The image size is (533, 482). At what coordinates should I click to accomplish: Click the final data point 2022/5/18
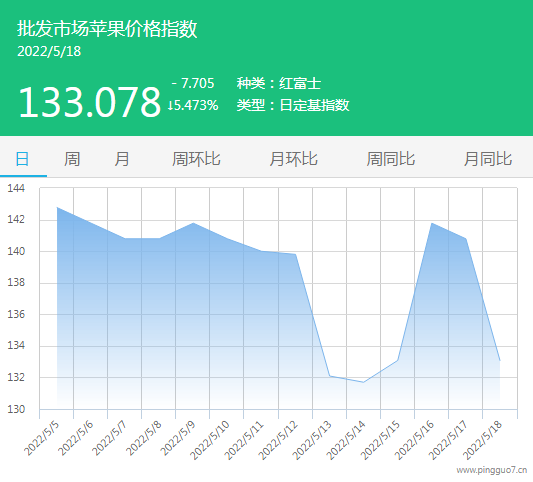click(500, 360)
